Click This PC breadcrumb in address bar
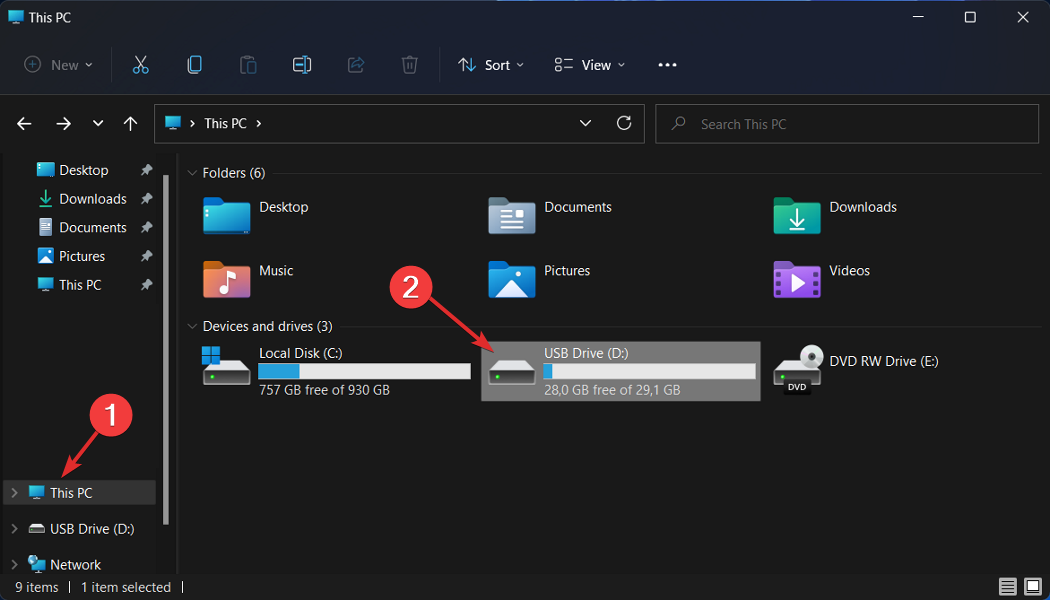This screenshot has width=1050, height=600. pyautogui.click(x=225, y=124)
